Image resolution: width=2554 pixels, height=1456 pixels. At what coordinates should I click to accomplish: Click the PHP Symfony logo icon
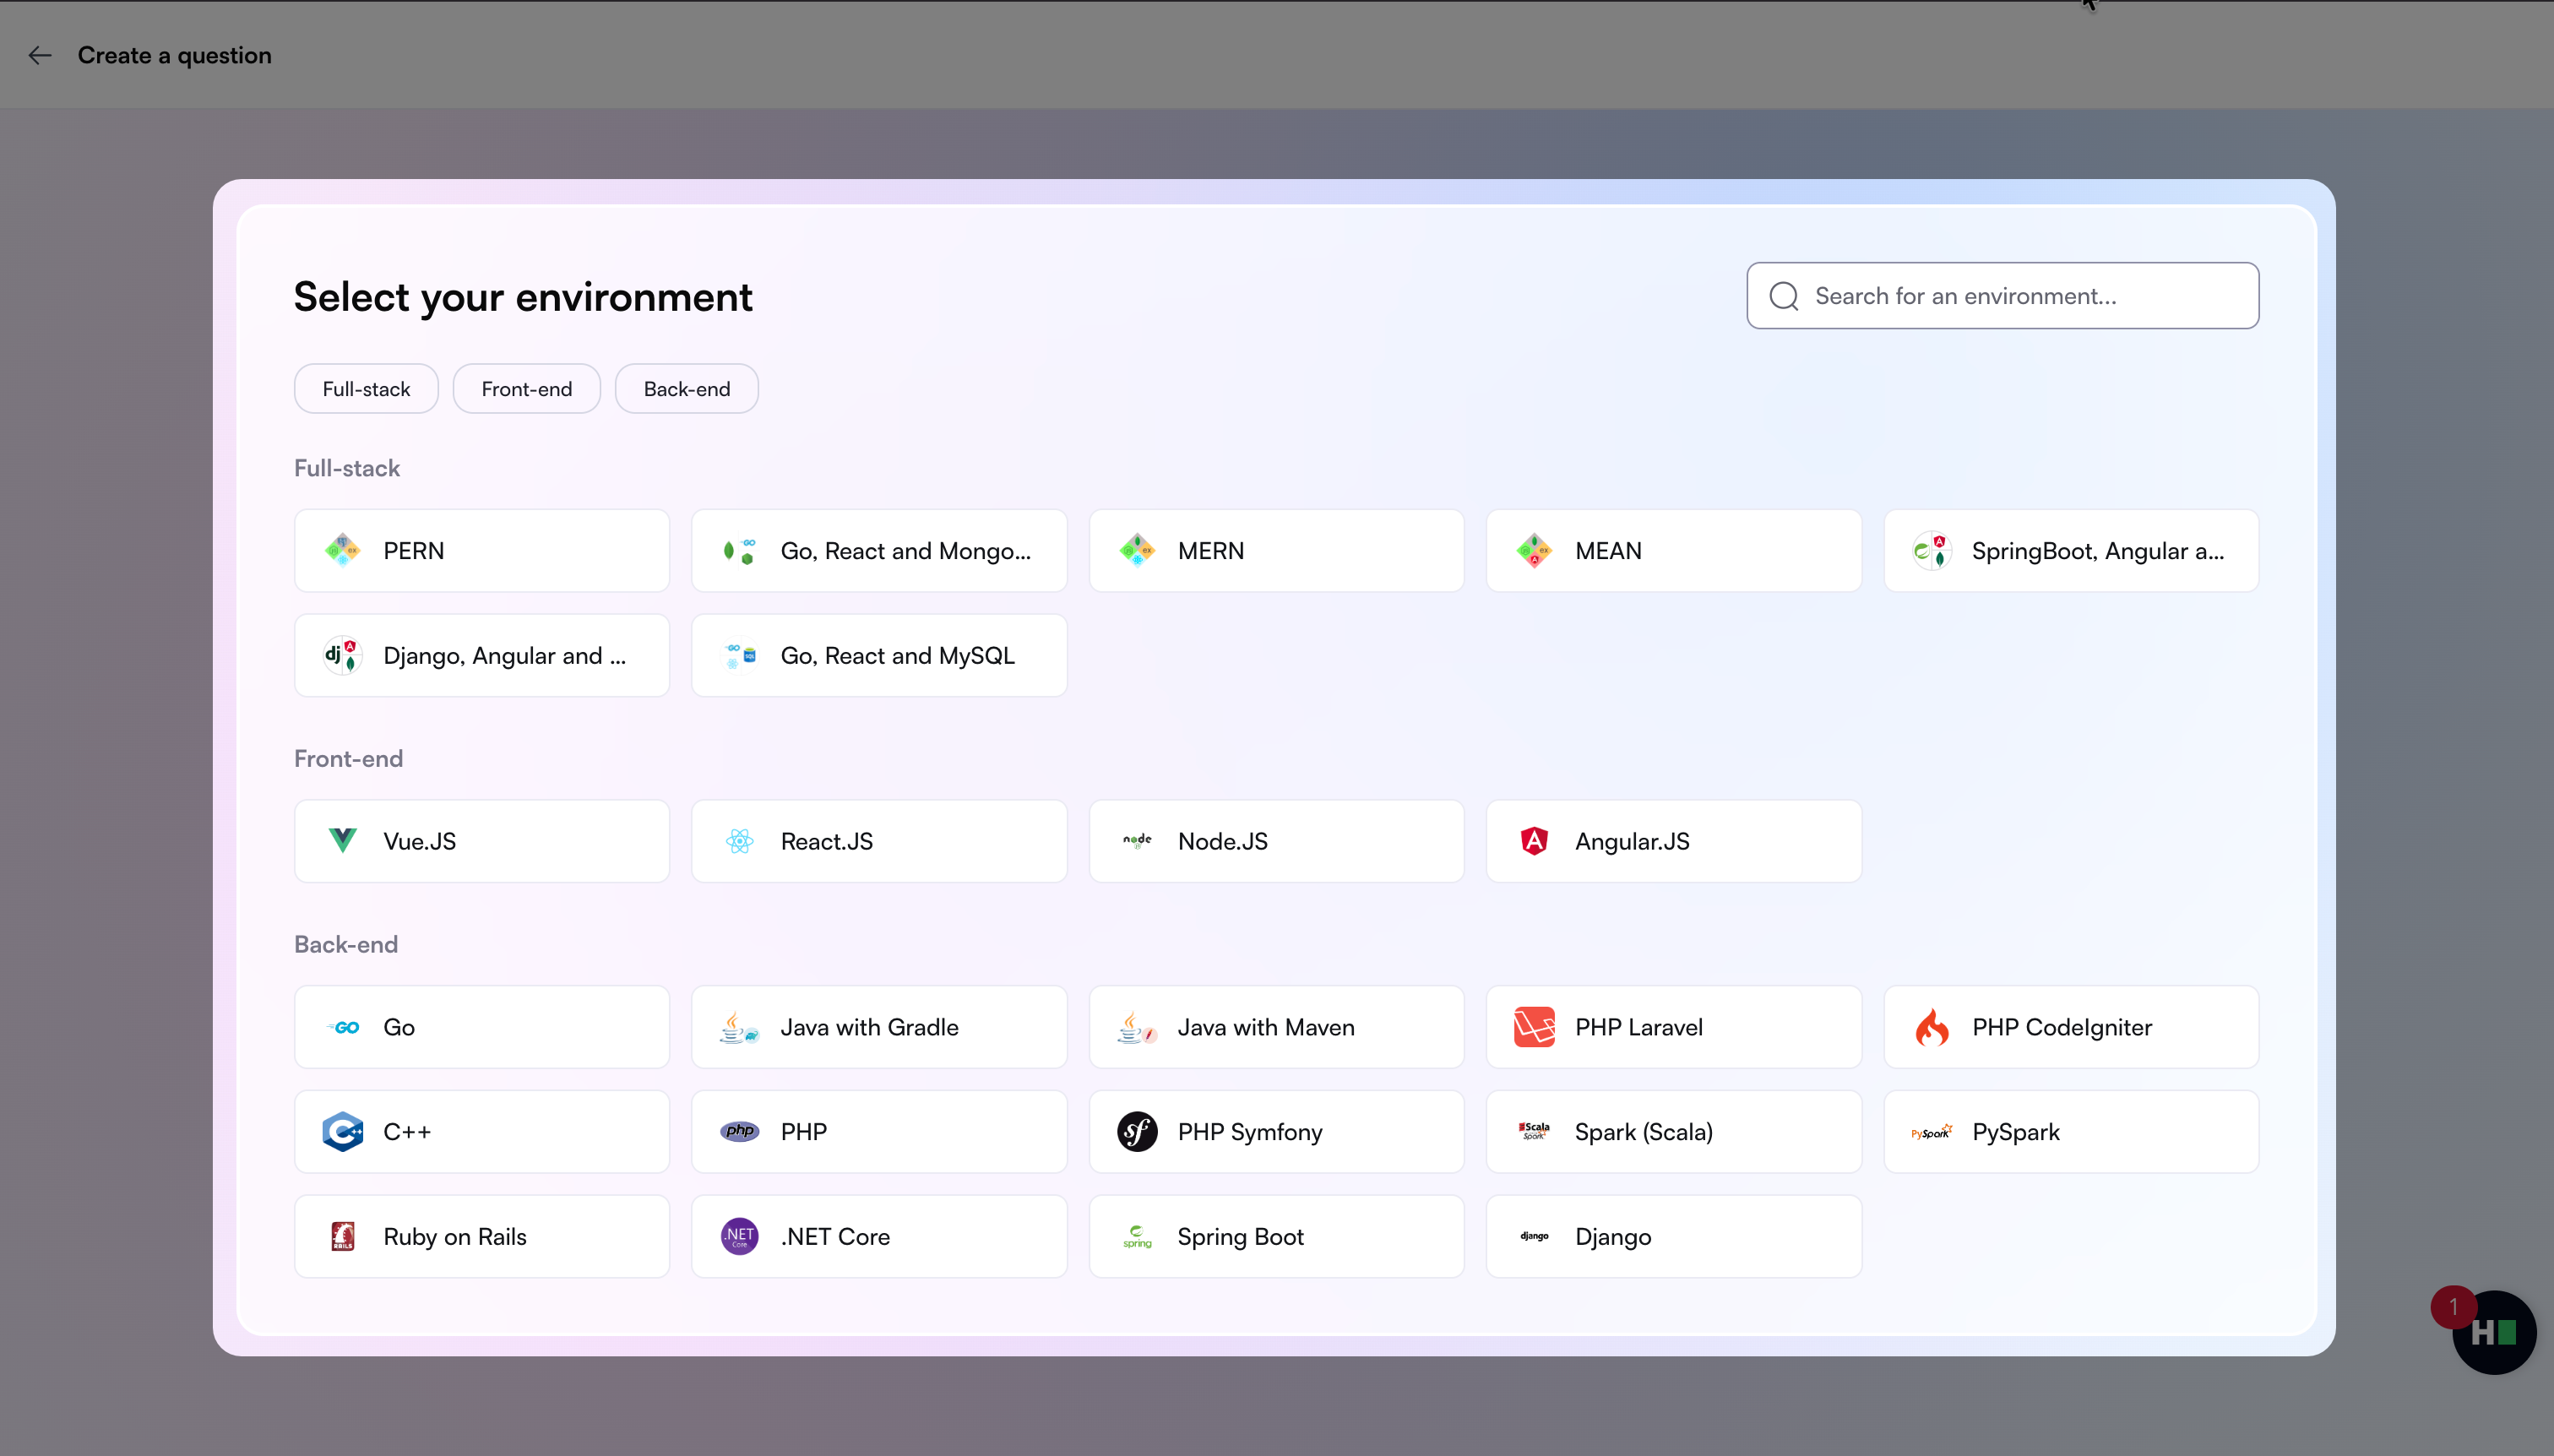click(x=1137, y=1132)
